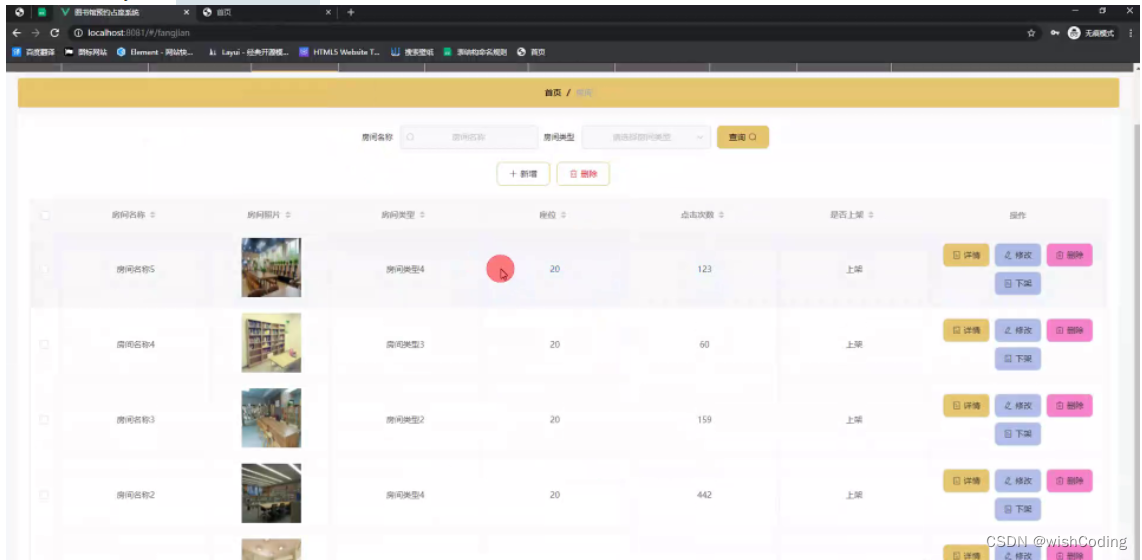The height and width of the screenshot is (560, 1142).
Task: Click the page vertical scrollbar
Action: click(x=1138, y=313)
